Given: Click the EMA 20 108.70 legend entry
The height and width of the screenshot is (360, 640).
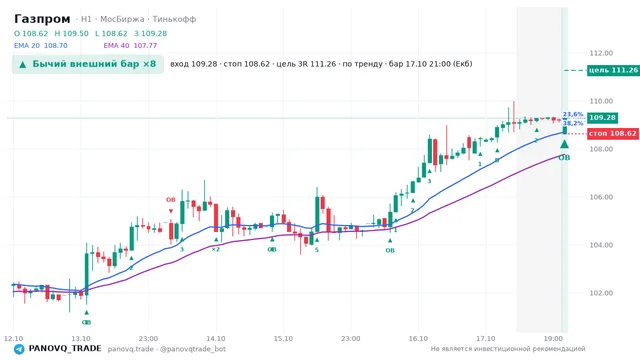Looking at the screenshot, I should (40, 46).
